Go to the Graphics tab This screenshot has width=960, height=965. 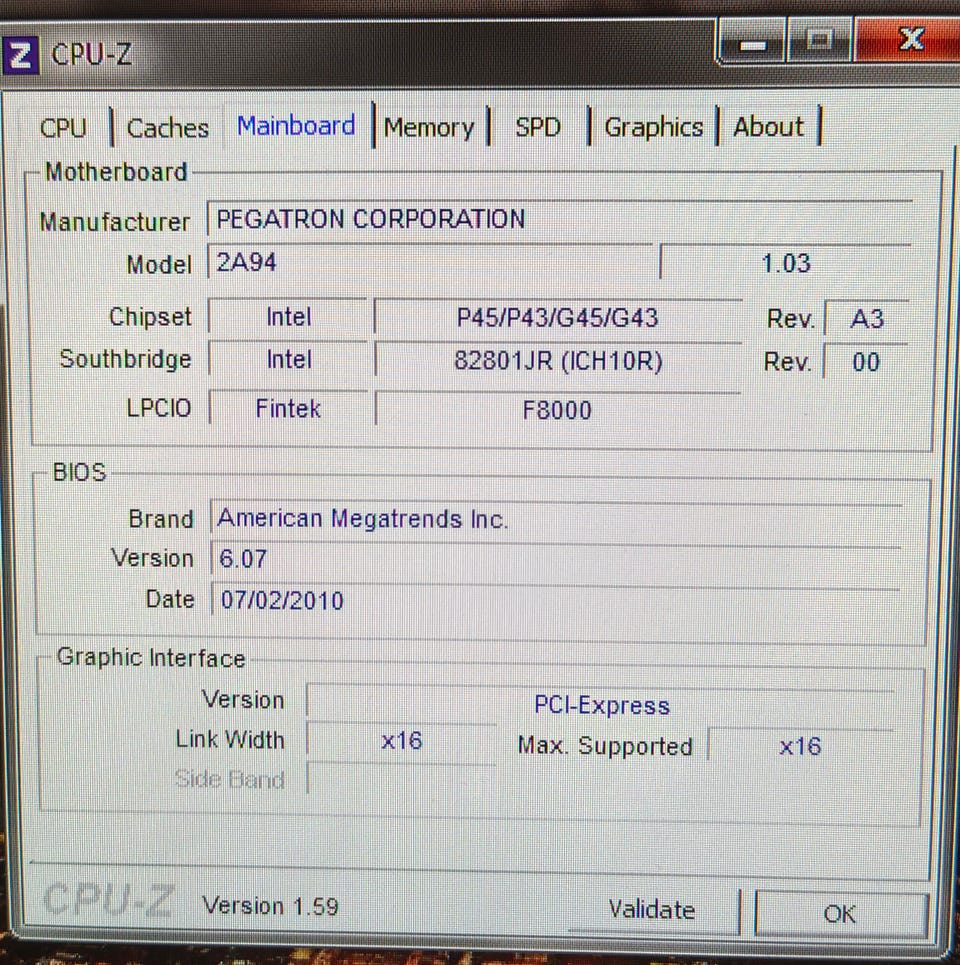coord(654,127)
